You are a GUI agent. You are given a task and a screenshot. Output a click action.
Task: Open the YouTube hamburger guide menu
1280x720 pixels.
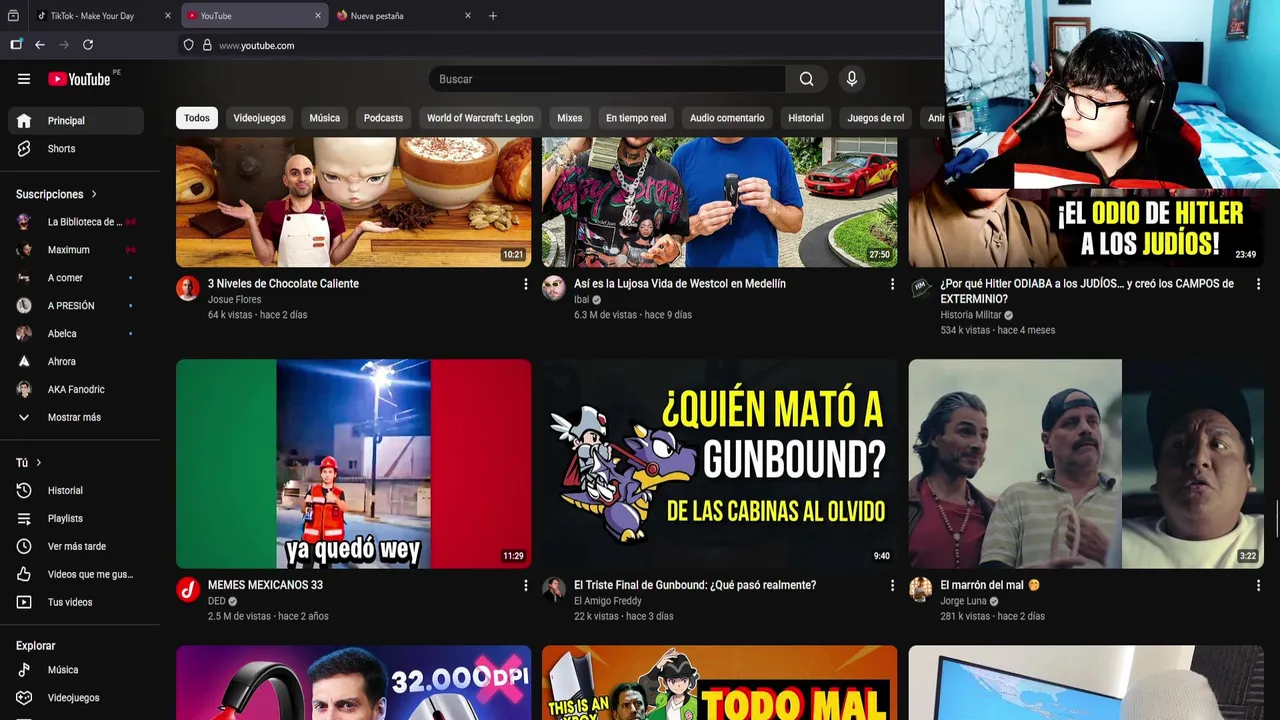point(24,79)
